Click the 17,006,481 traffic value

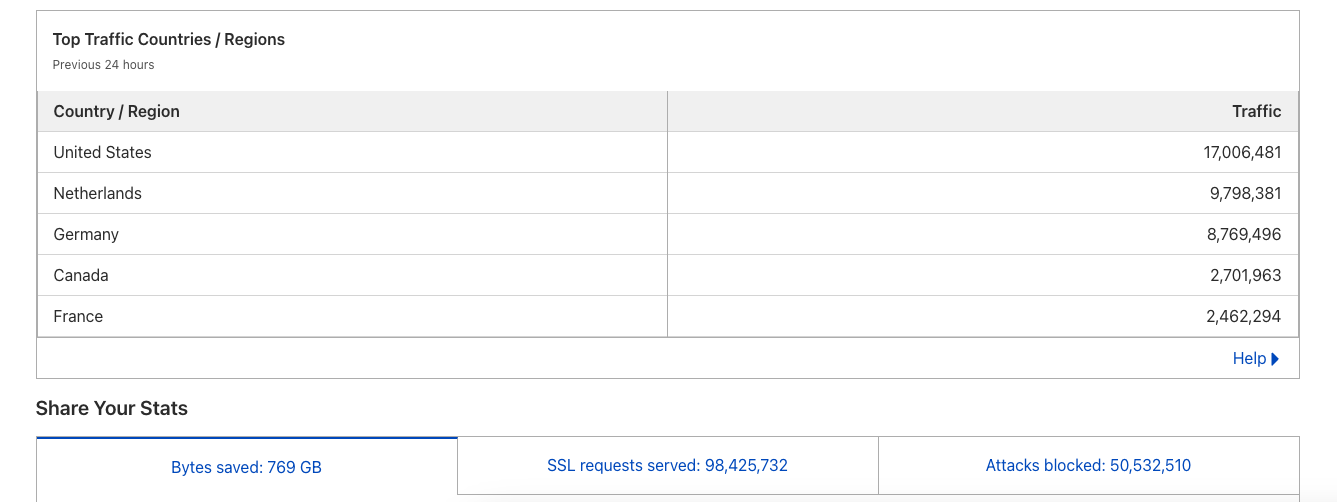tap(1242, 152)
